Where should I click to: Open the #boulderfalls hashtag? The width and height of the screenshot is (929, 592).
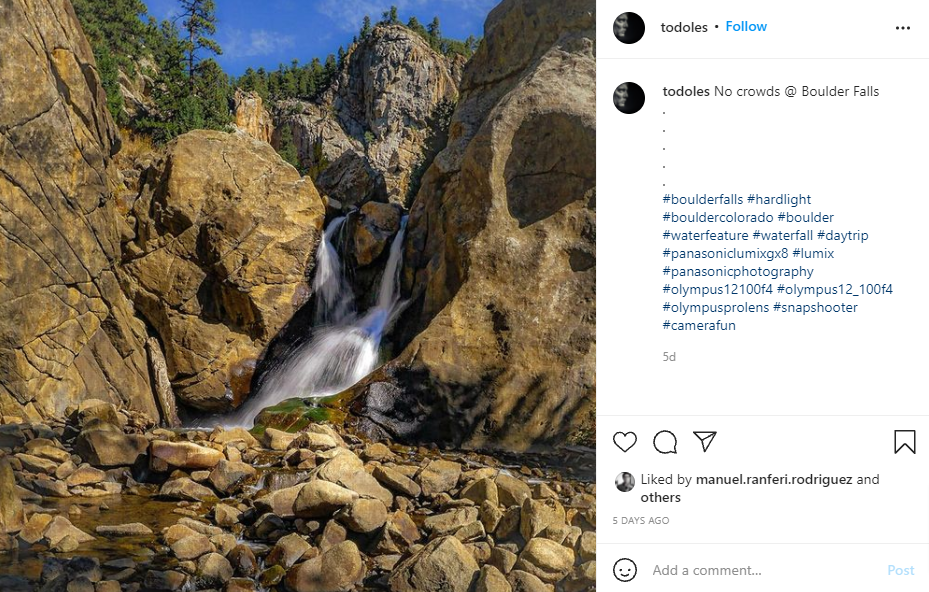click(702, 199)
